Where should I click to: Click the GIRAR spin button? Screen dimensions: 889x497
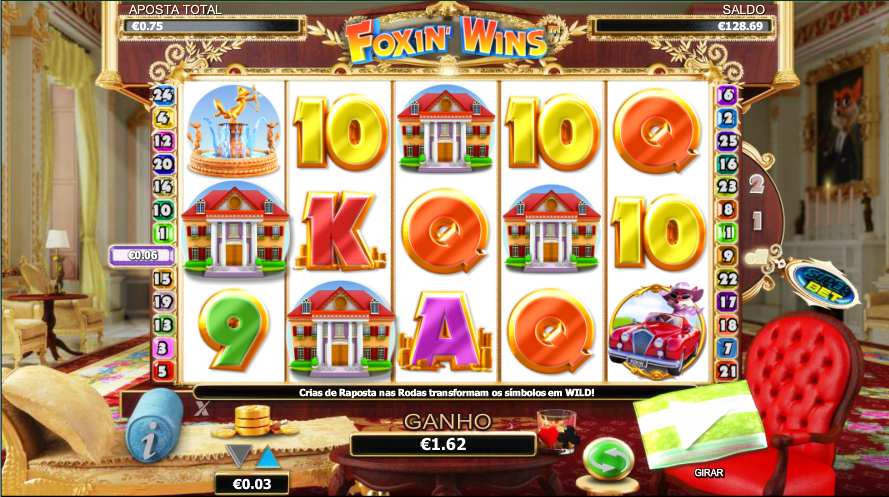[x=709, y=472]
